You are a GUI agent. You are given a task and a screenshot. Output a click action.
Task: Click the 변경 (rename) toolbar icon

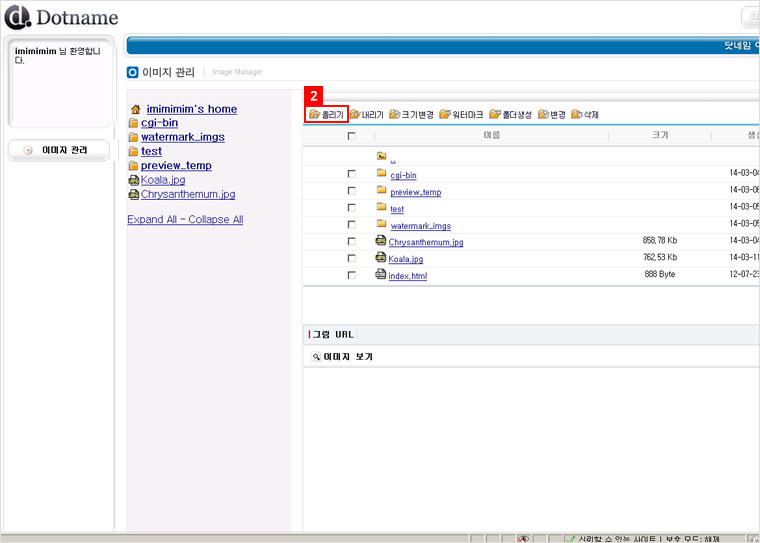(x=552, y=115)
